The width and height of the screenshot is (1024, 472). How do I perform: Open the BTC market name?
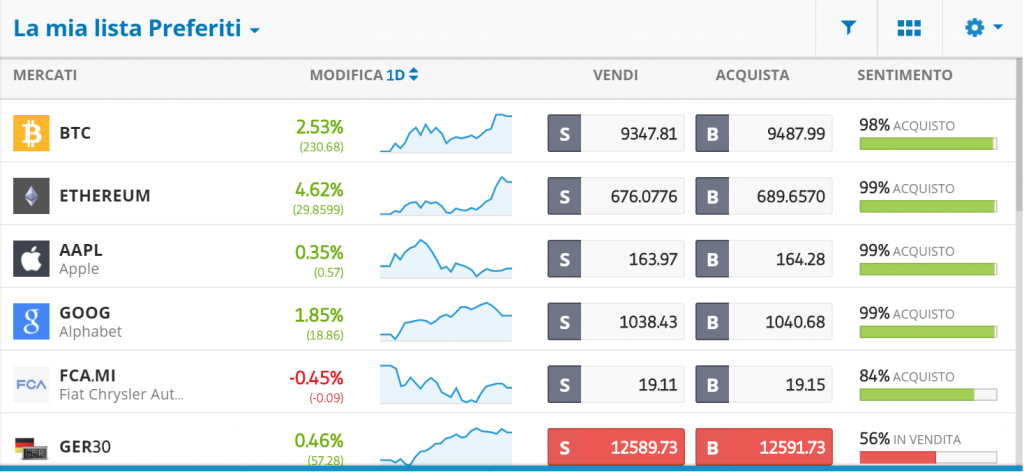tap(75, 133)
